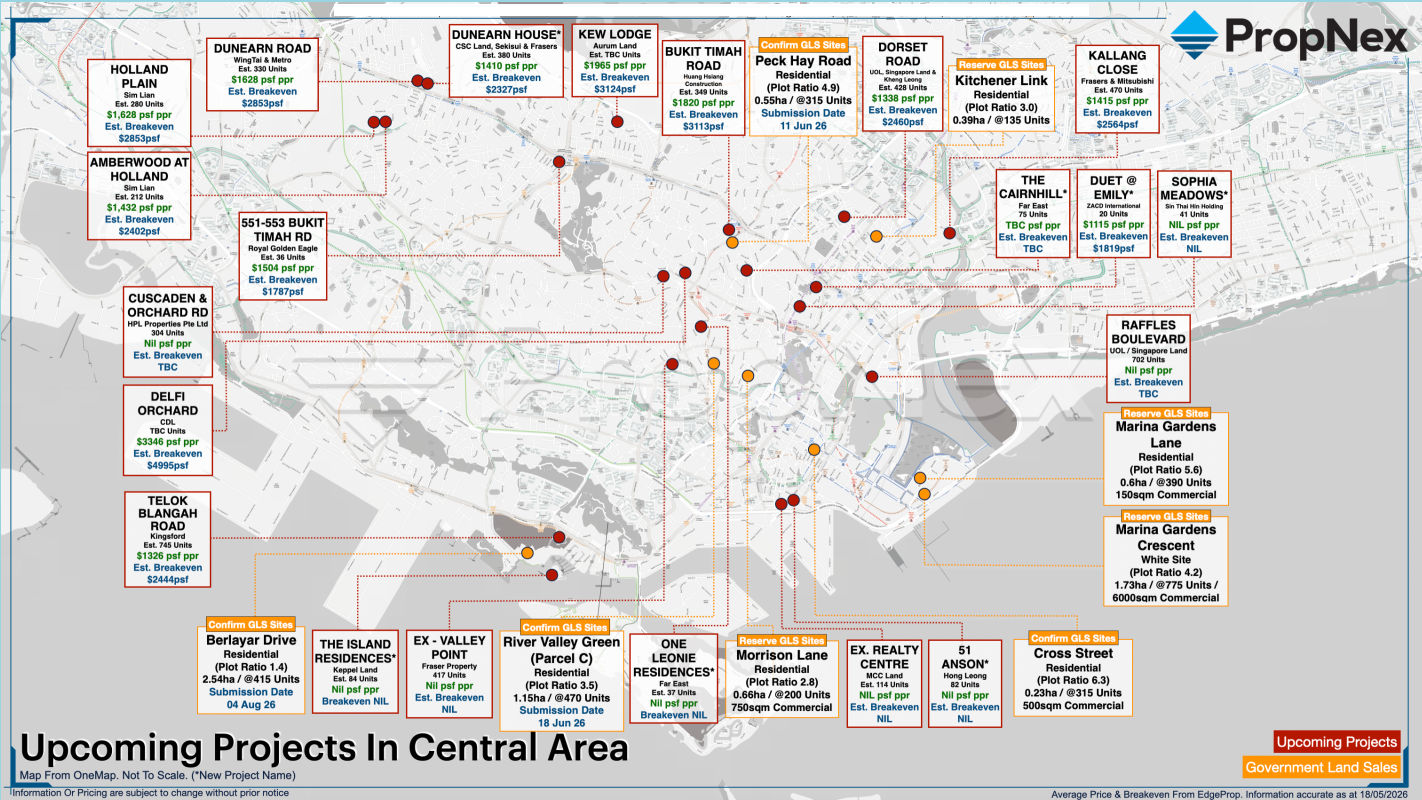Click the Marina Gardens Lane heading

pos(1166,435)
